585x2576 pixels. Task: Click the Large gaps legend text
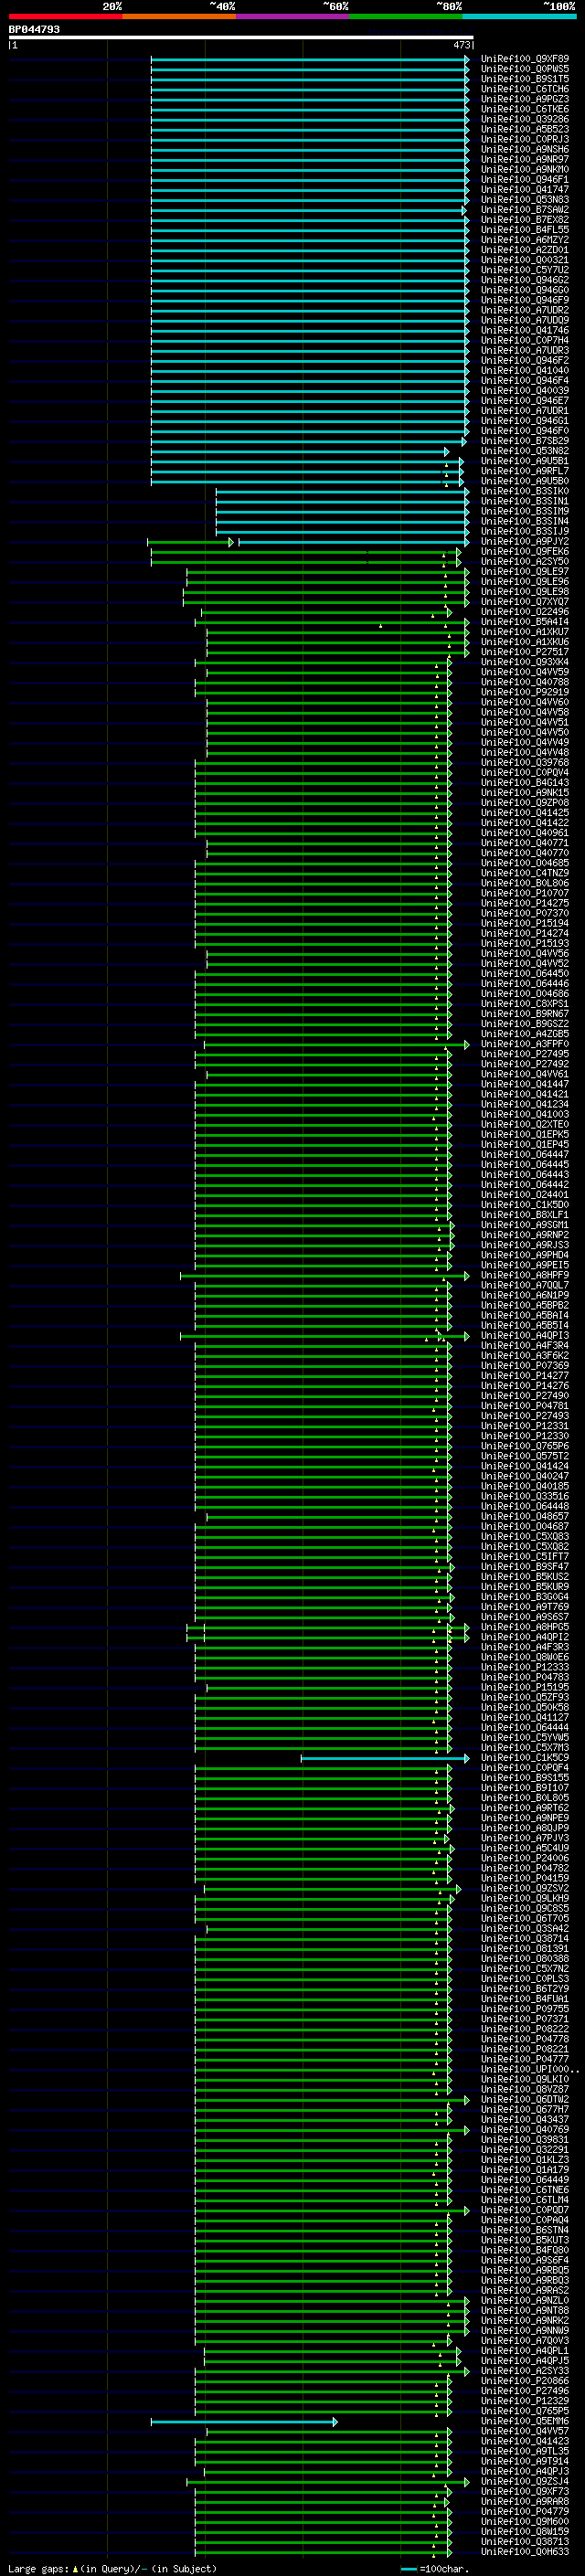click(x=112, y=2568)
